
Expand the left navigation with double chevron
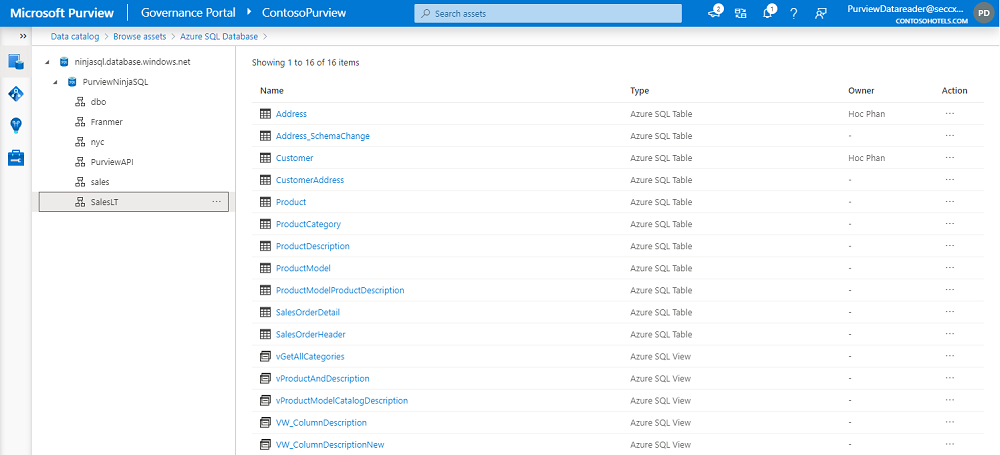[x=23, y=36]
